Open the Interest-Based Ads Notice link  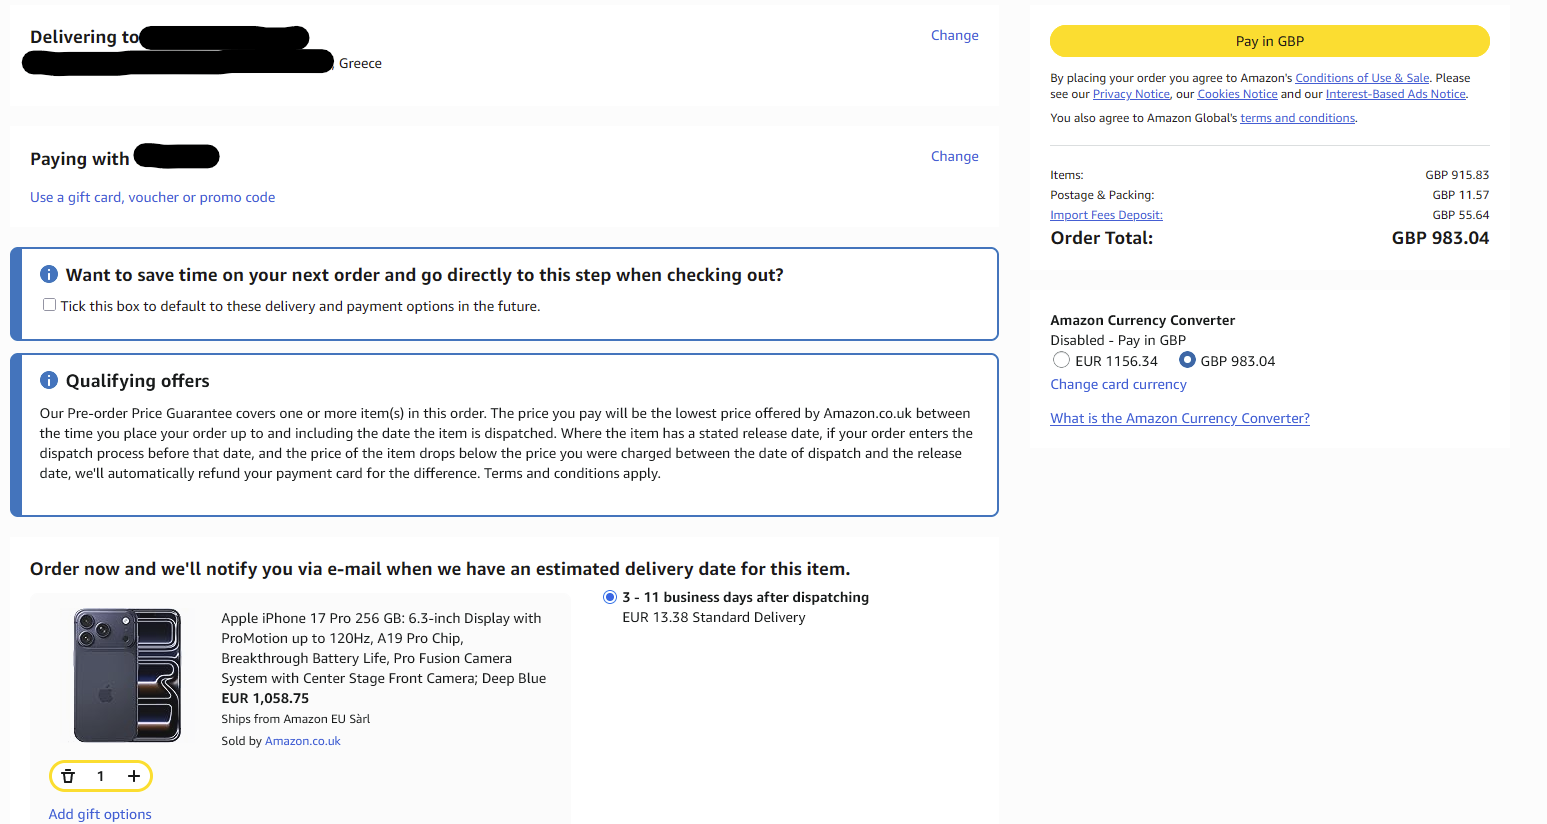1396,94
